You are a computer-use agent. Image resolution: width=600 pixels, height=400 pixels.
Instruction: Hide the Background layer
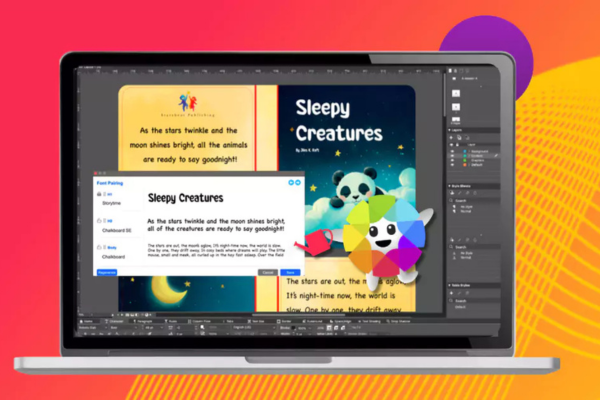coord(452,152)
